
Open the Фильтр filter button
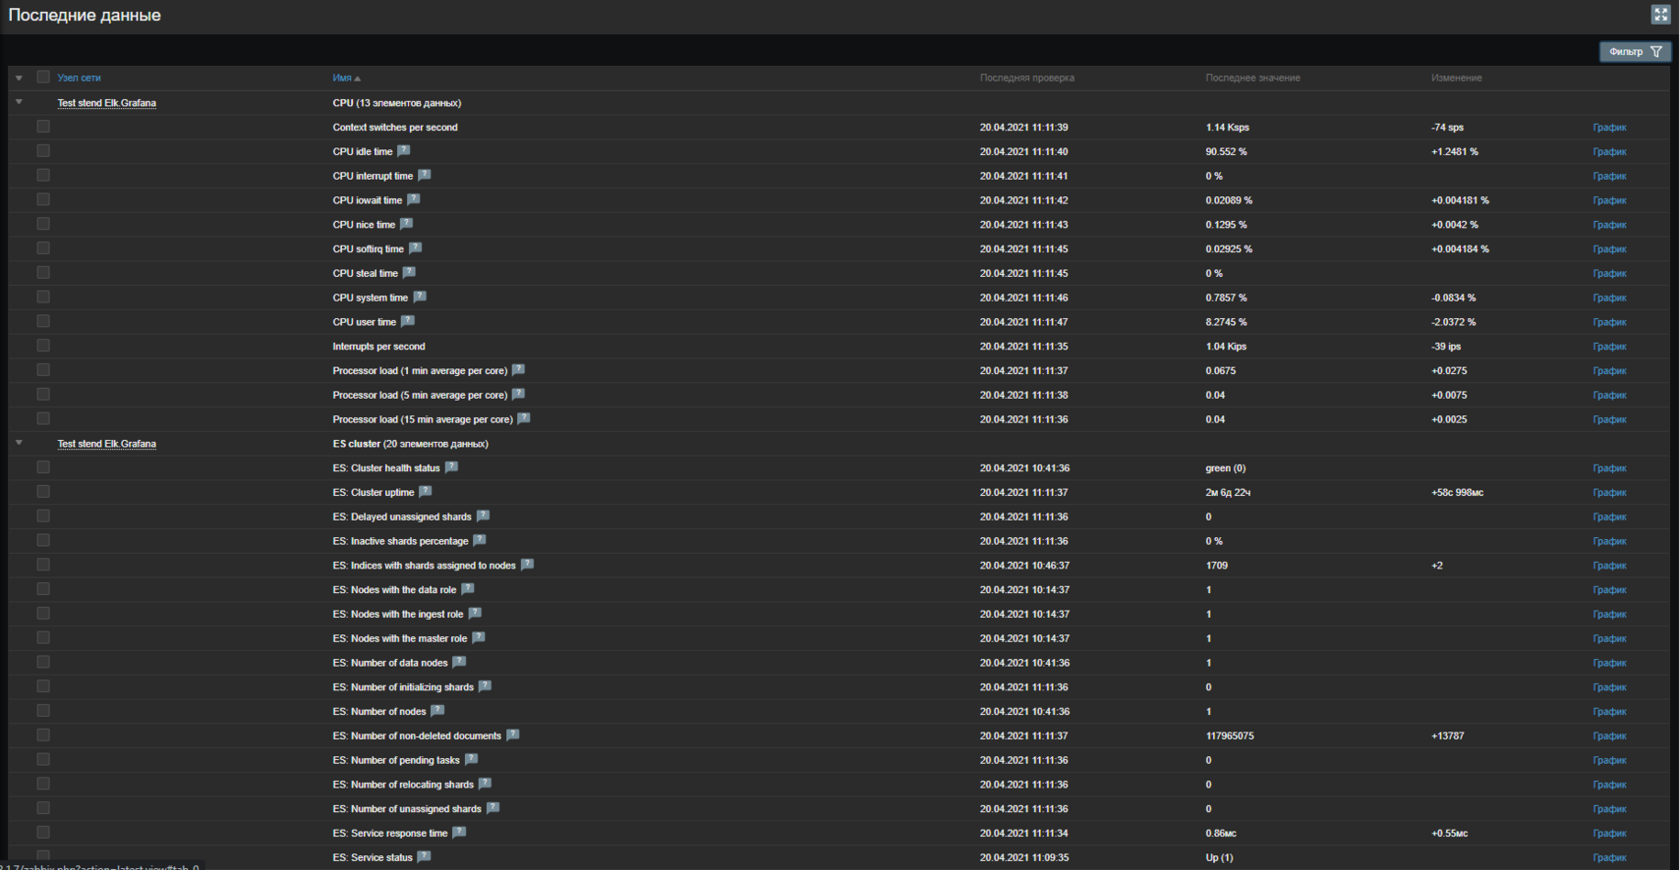1635,52
